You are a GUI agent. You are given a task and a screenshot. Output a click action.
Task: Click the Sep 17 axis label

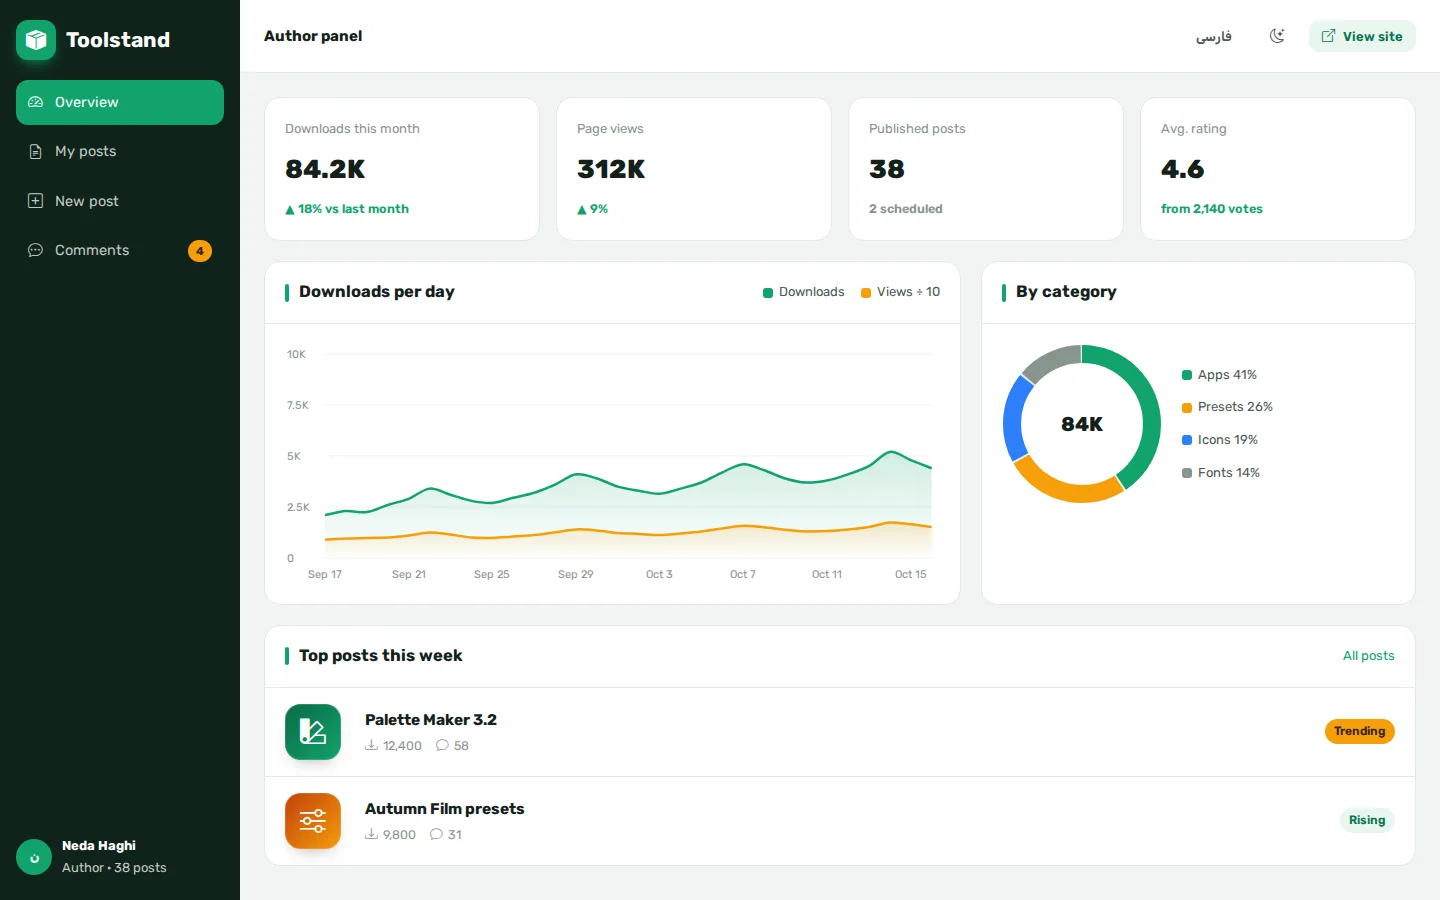pyautogui.click(x=325, y=574)
